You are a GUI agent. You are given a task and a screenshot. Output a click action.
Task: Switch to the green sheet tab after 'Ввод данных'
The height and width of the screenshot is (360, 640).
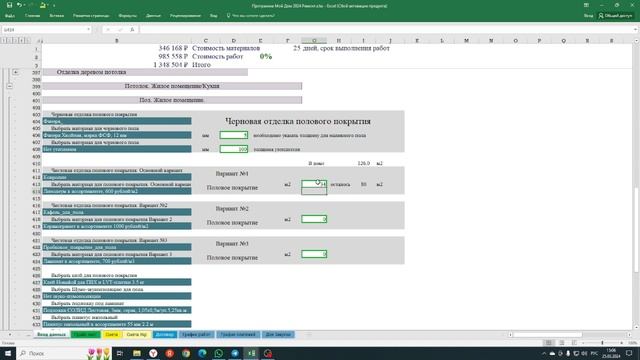86,334
